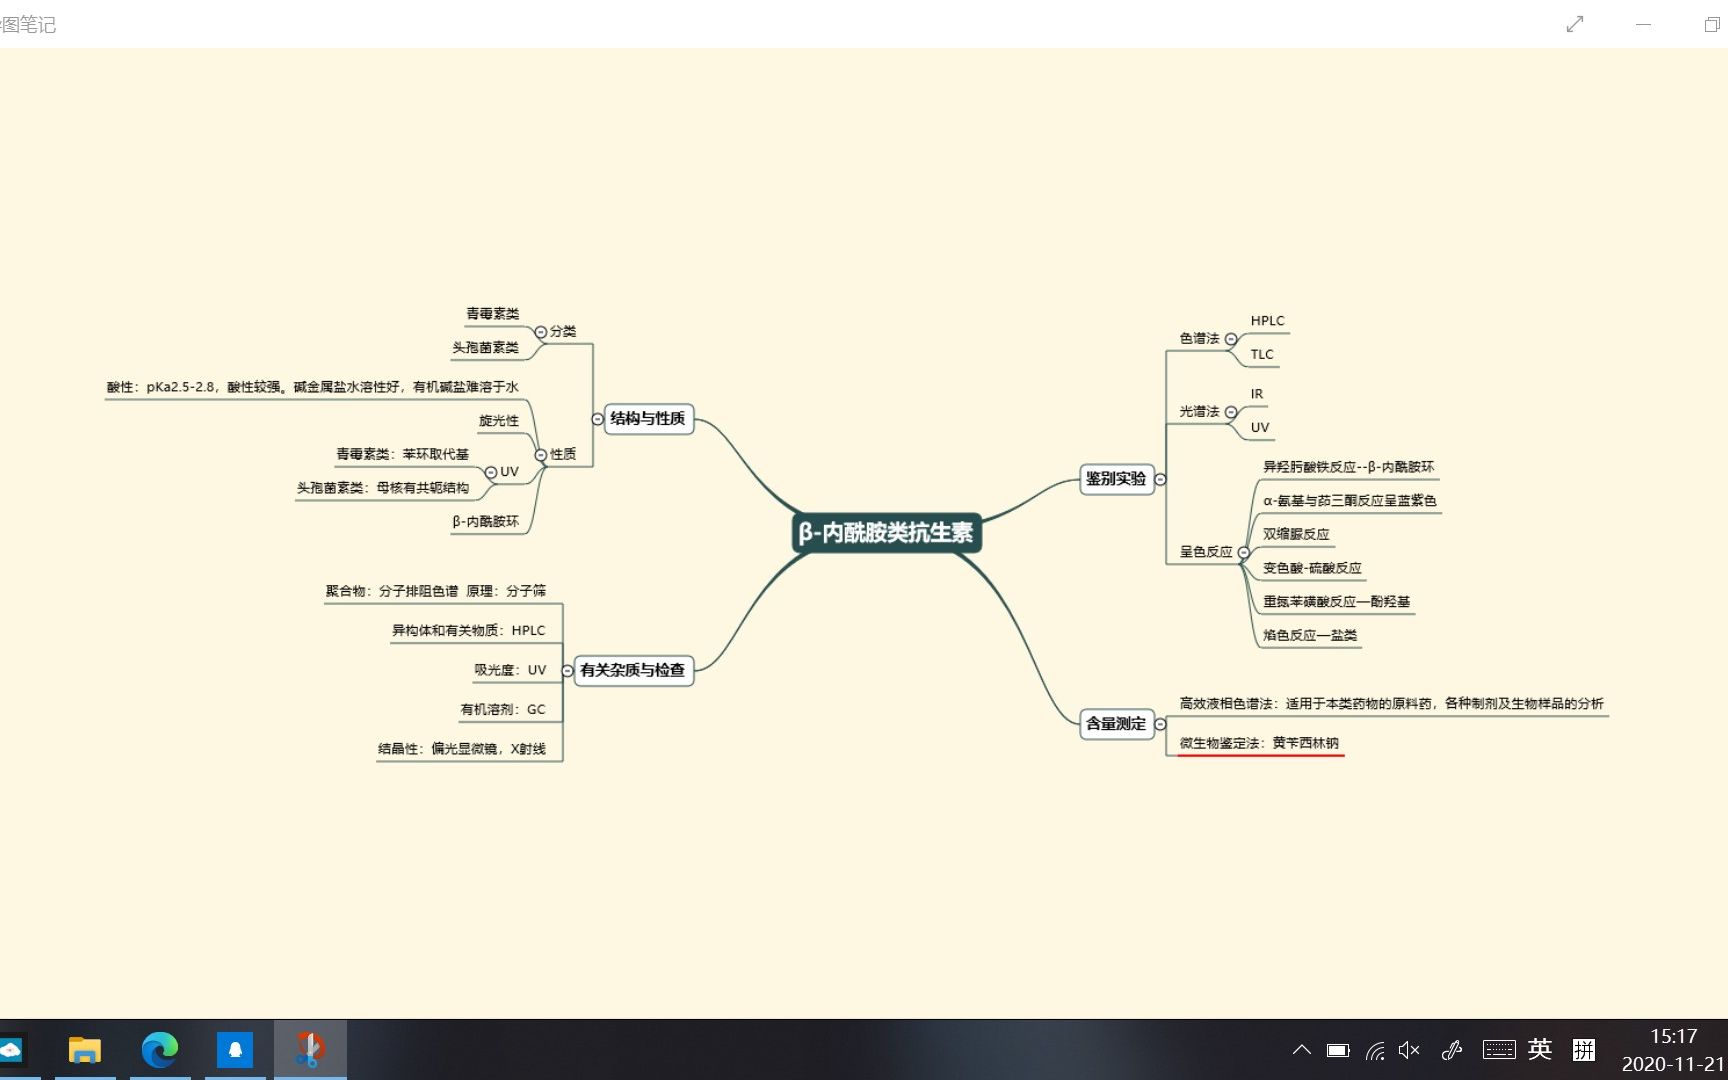Collapse the 分类 subtopic

click(x=541, y=332)
